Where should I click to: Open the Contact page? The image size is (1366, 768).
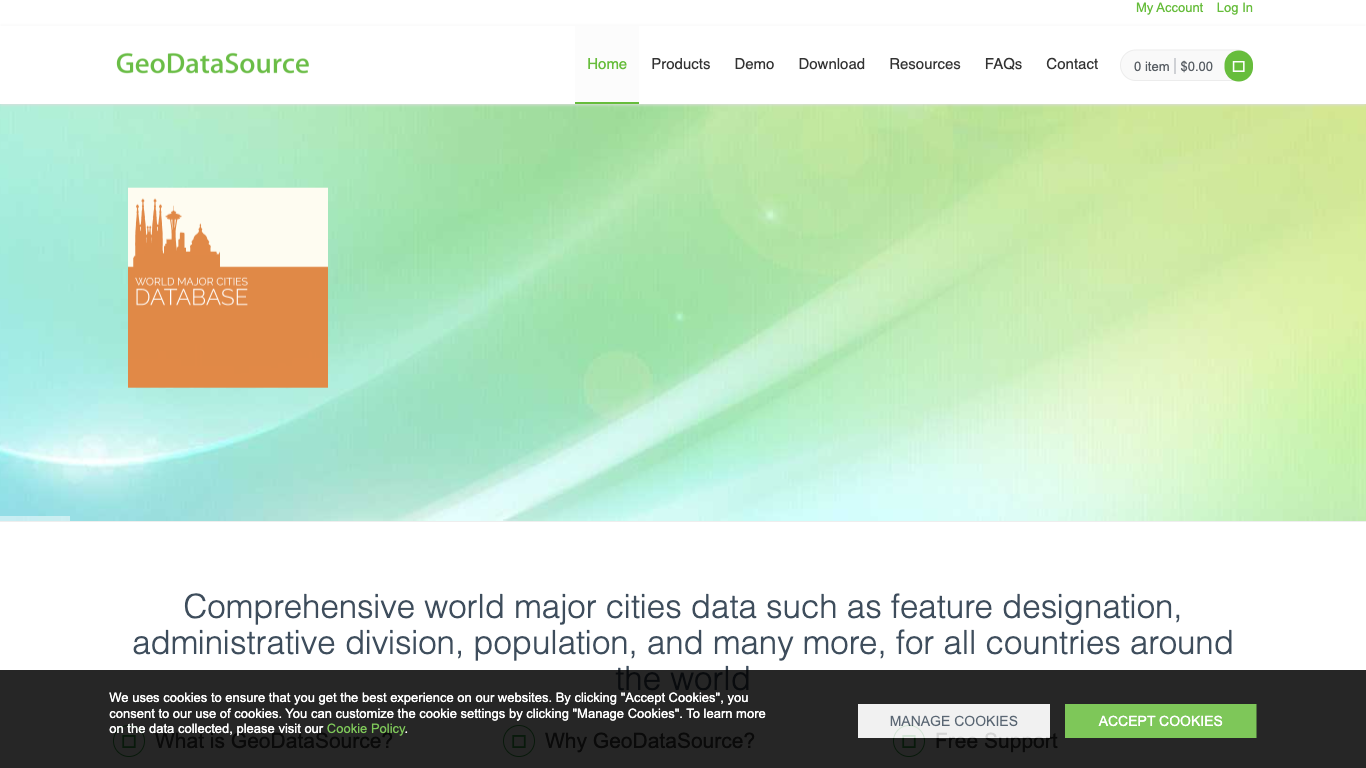point(1072,64)
